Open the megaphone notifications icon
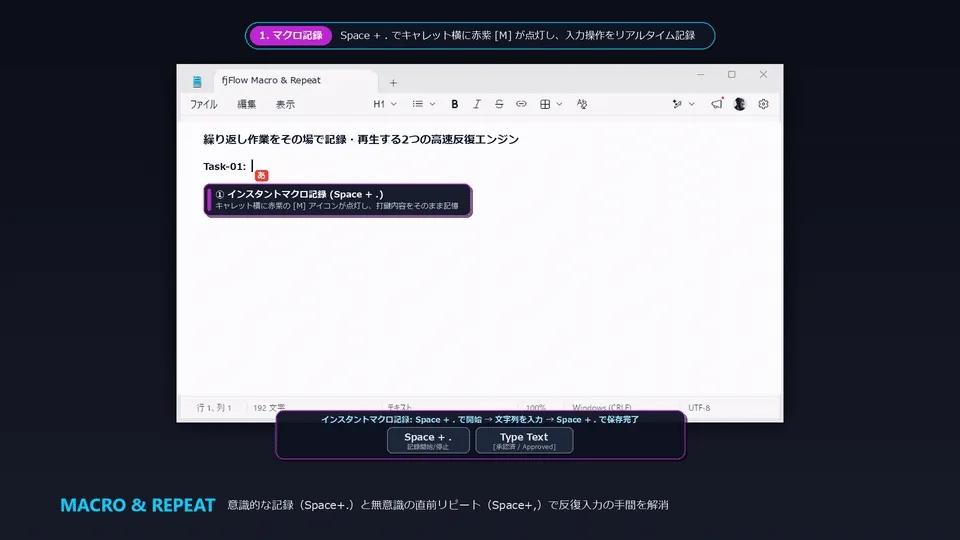The image size is (960, 540). pyautogui.click(x=716, y=104)
